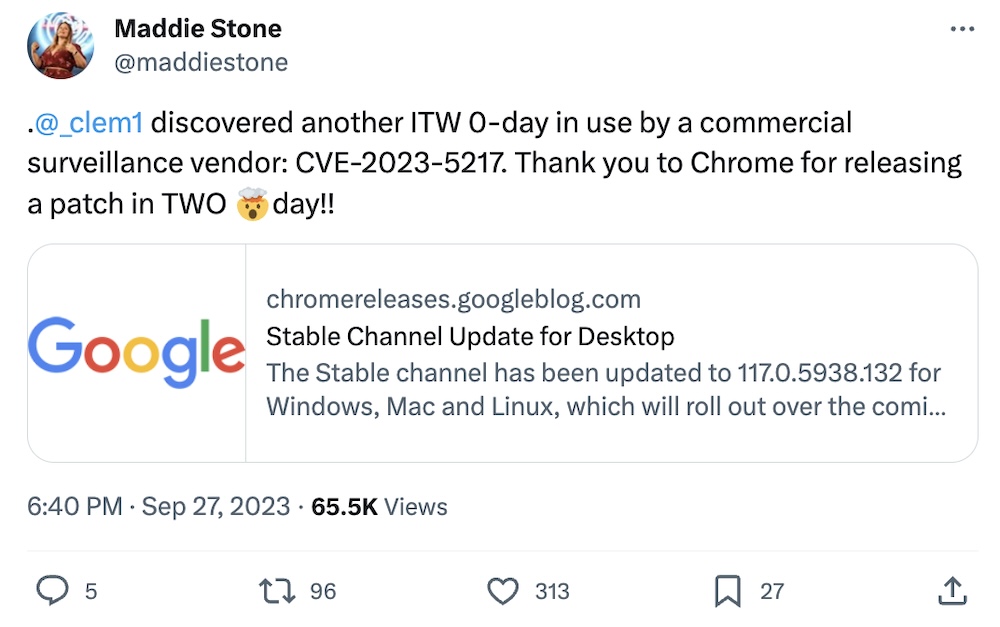Open the share menu via the share icon
The height and width of the screenshot is (627, 1000).
[952, 590]
